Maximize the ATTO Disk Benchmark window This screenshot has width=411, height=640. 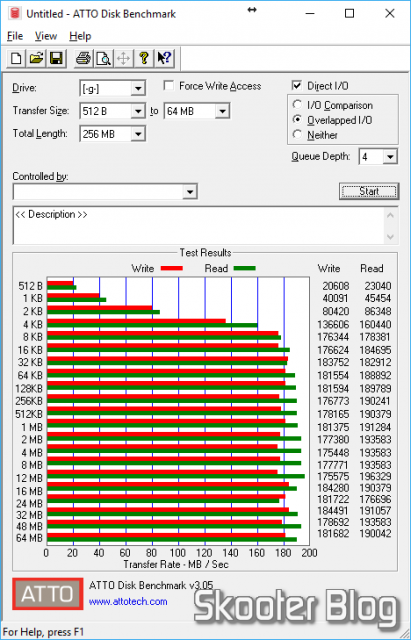349,13
